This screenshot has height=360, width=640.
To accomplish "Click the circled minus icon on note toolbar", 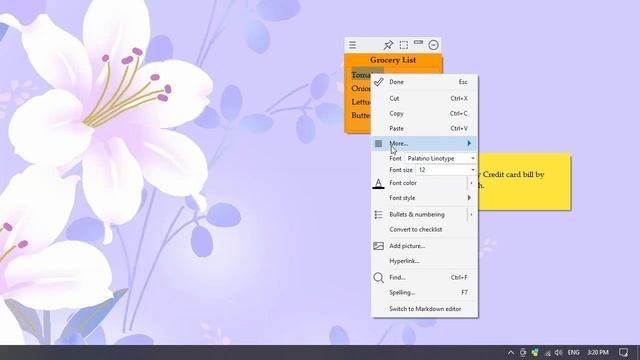I will pos(433,45).
